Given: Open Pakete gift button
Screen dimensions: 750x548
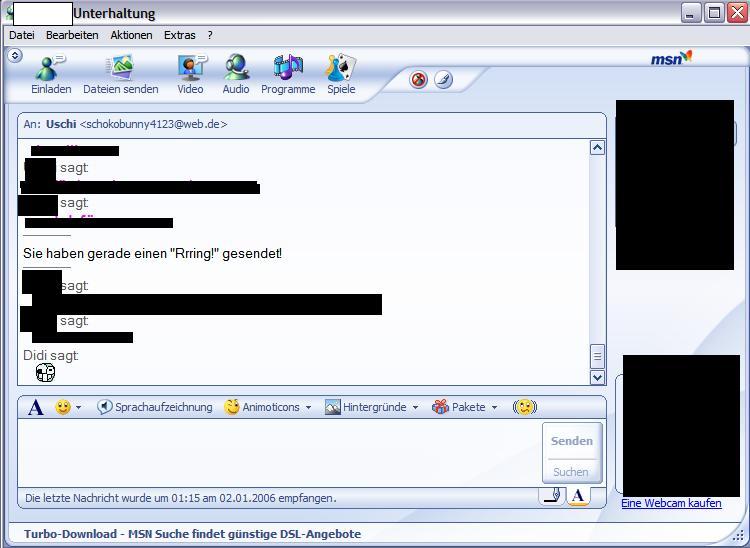Looking at the screenshot, I should coord(459,407).
